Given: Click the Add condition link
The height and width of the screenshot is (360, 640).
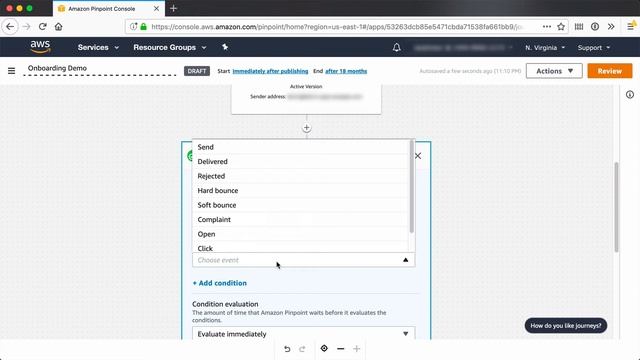Looking at the screenshot, I should tap(220, 283).
